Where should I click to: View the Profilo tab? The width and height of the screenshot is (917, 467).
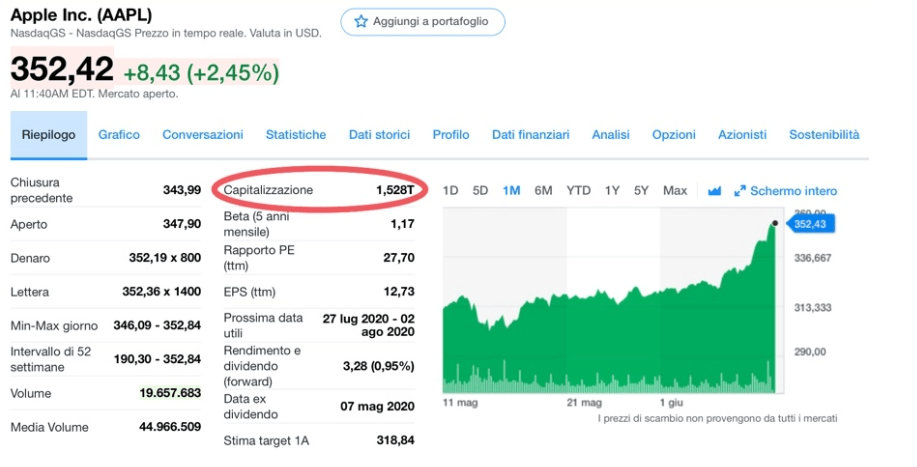451,135
